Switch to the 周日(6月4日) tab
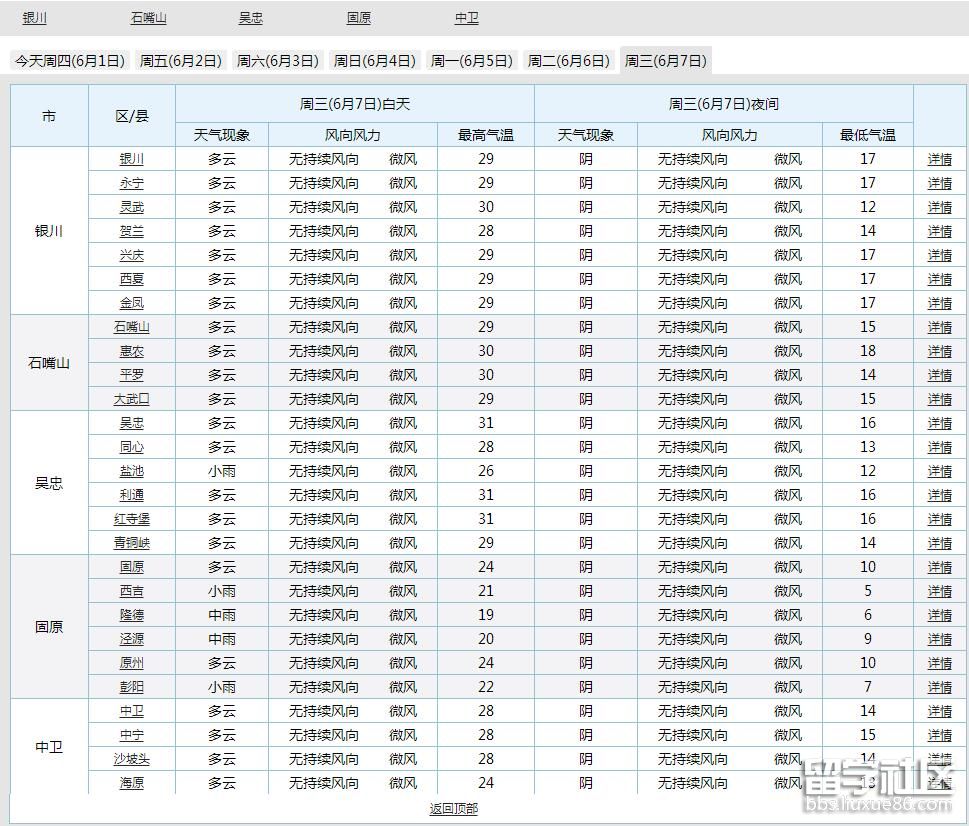Image resolution: width=969 pixels, height=826 pixels. click(x=373, y=60)
